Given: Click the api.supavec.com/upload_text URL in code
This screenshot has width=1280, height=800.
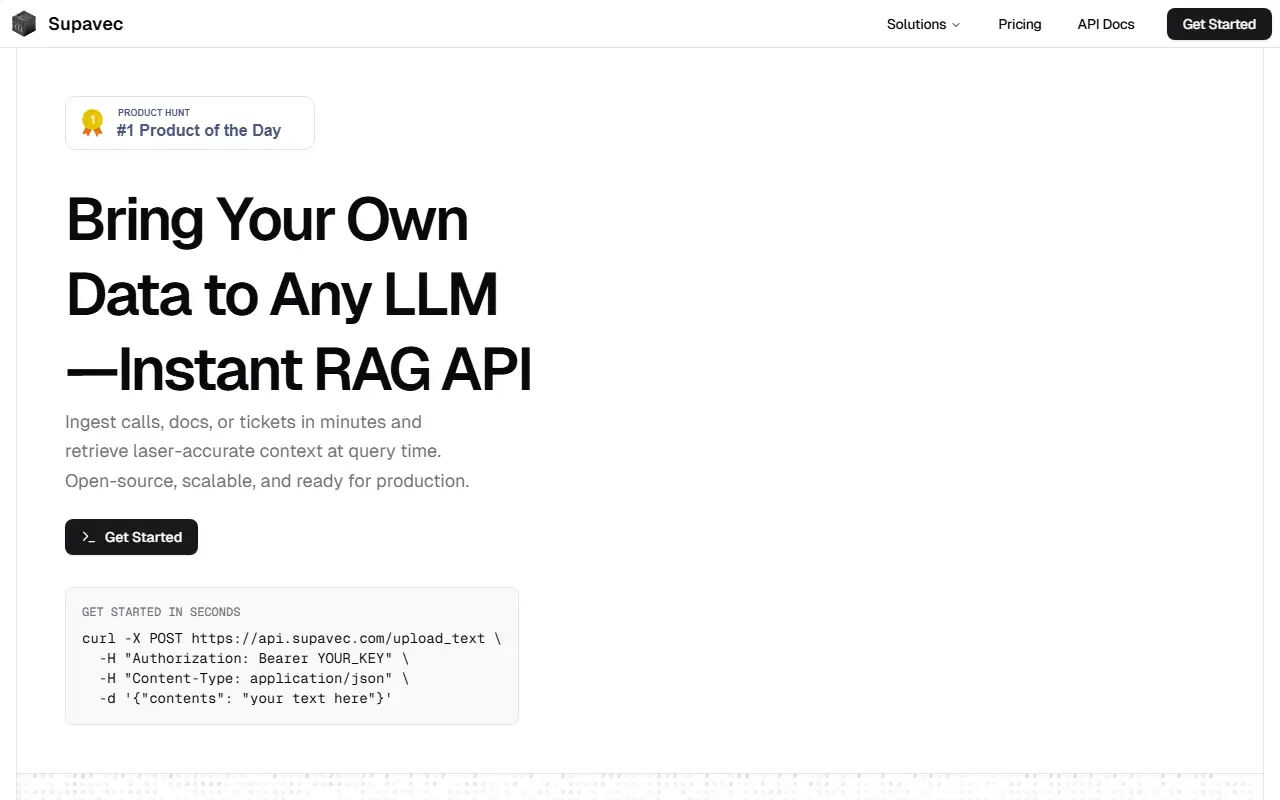Looking at the screenshot, I should coord(338,638).
